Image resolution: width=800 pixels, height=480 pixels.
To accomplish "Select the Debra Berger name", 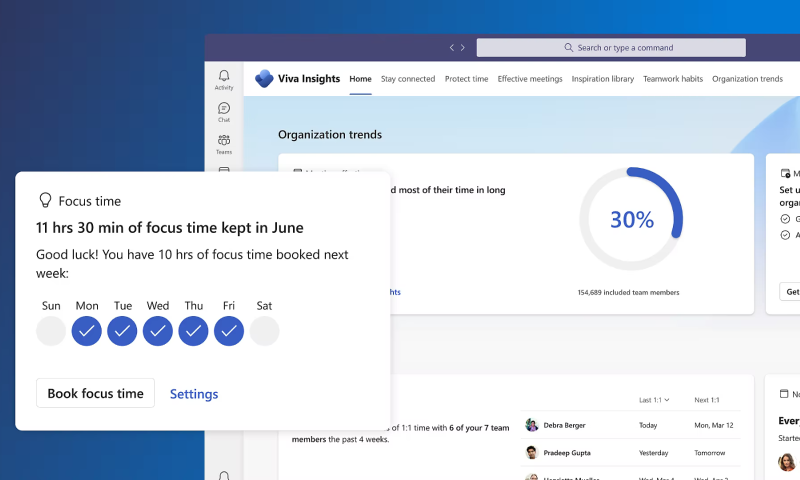I will 564,425.
